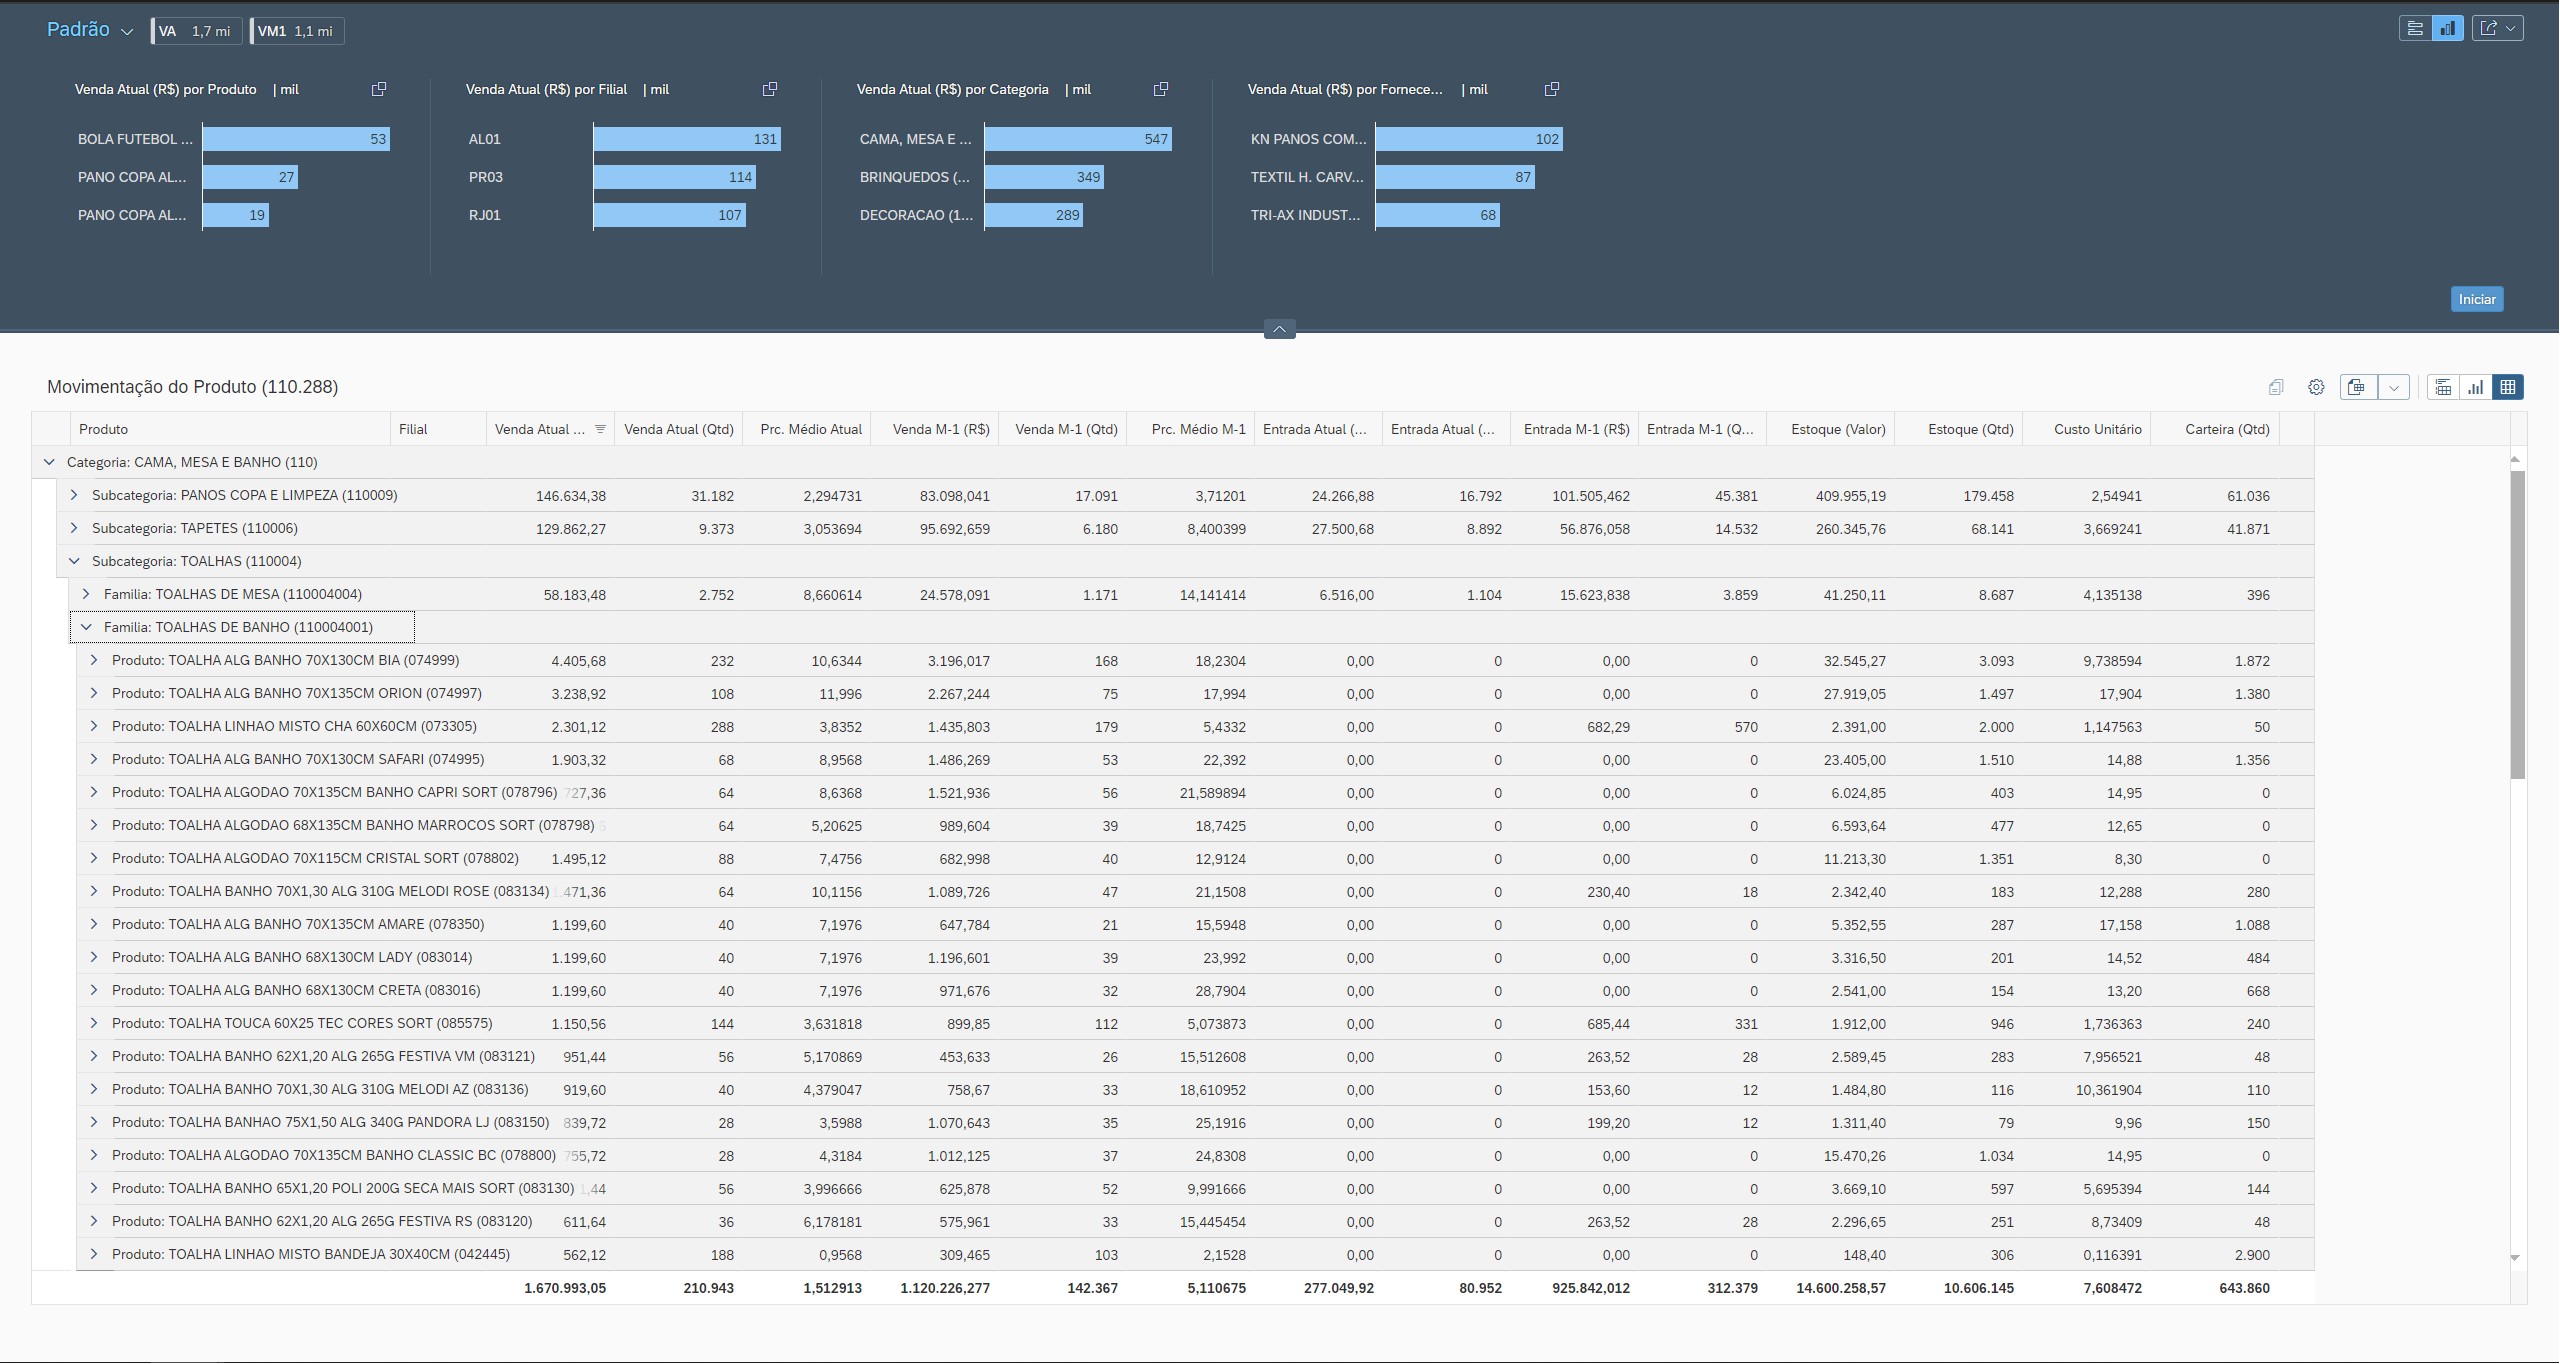Open export options dropdown arrow
Image resolution: width=2560 pixels, height=1364 pixels.
tap(2394, 387)
